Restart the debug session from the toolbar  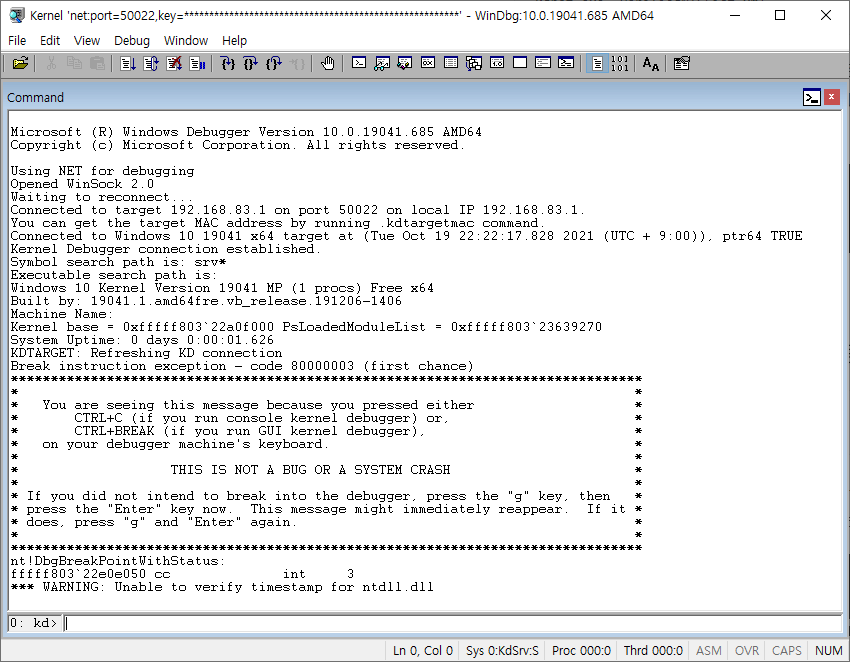[x=151, y=63]
